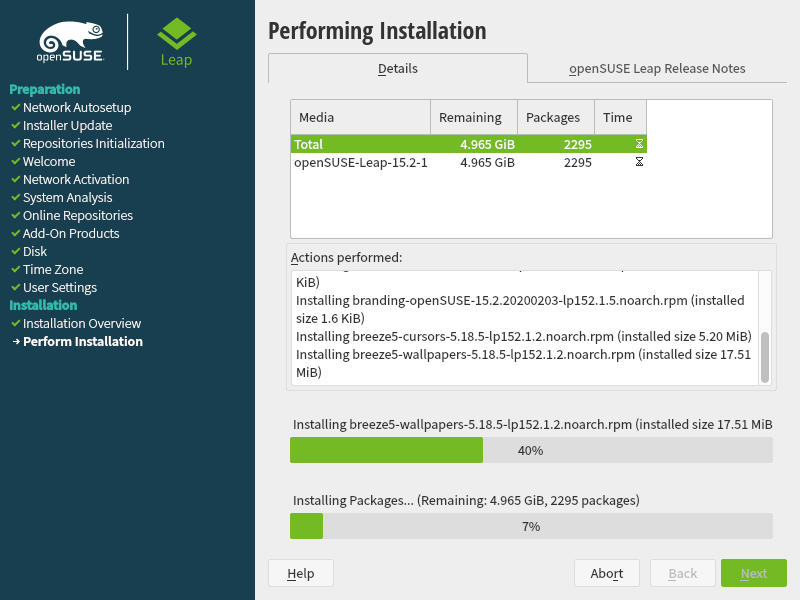The image size is (800, 600).
Task: Click the Installation Overview step
Action: (82, 323)
